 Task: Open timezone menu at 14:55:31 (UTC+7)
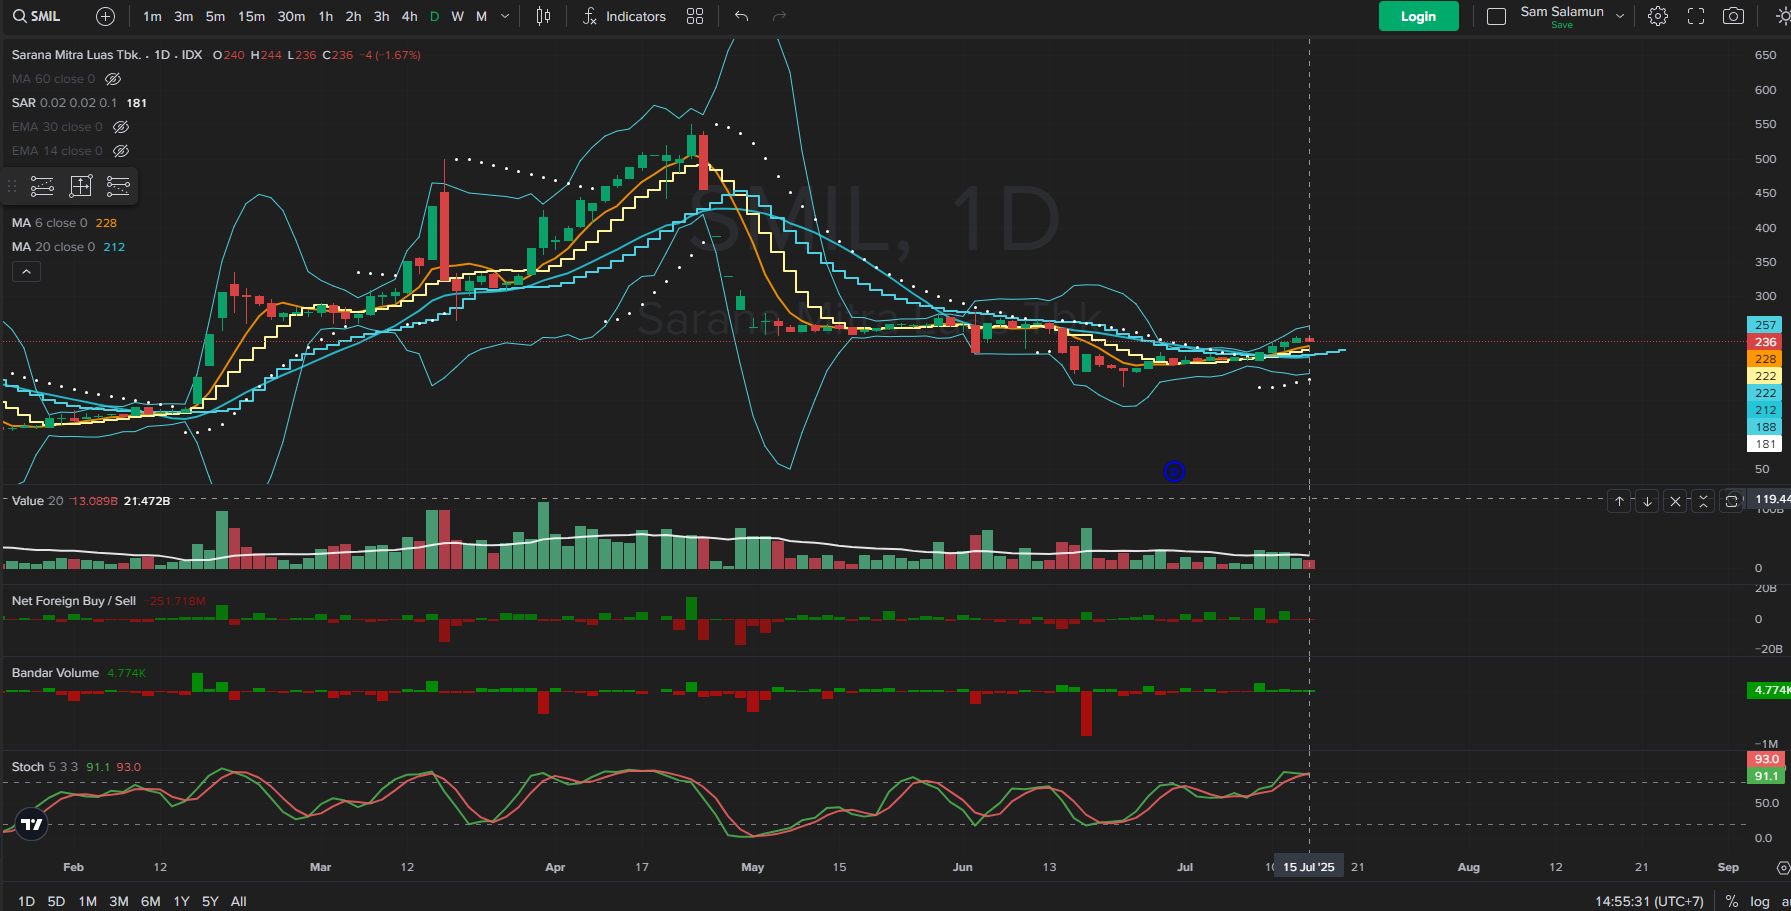(x=1649, y=901)
